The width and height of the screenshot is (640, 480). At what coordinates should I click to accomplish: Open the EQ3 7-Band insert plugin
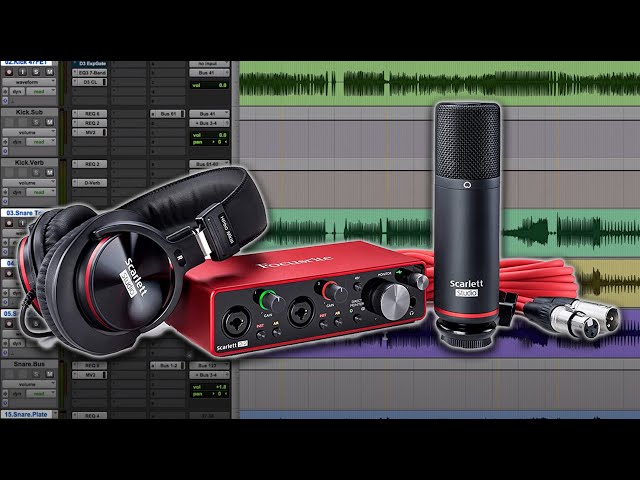pos(89,73)
